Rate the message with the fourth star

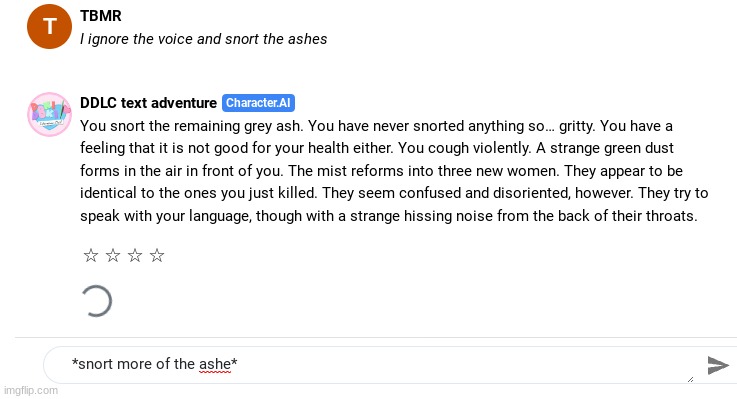(157, 255)
